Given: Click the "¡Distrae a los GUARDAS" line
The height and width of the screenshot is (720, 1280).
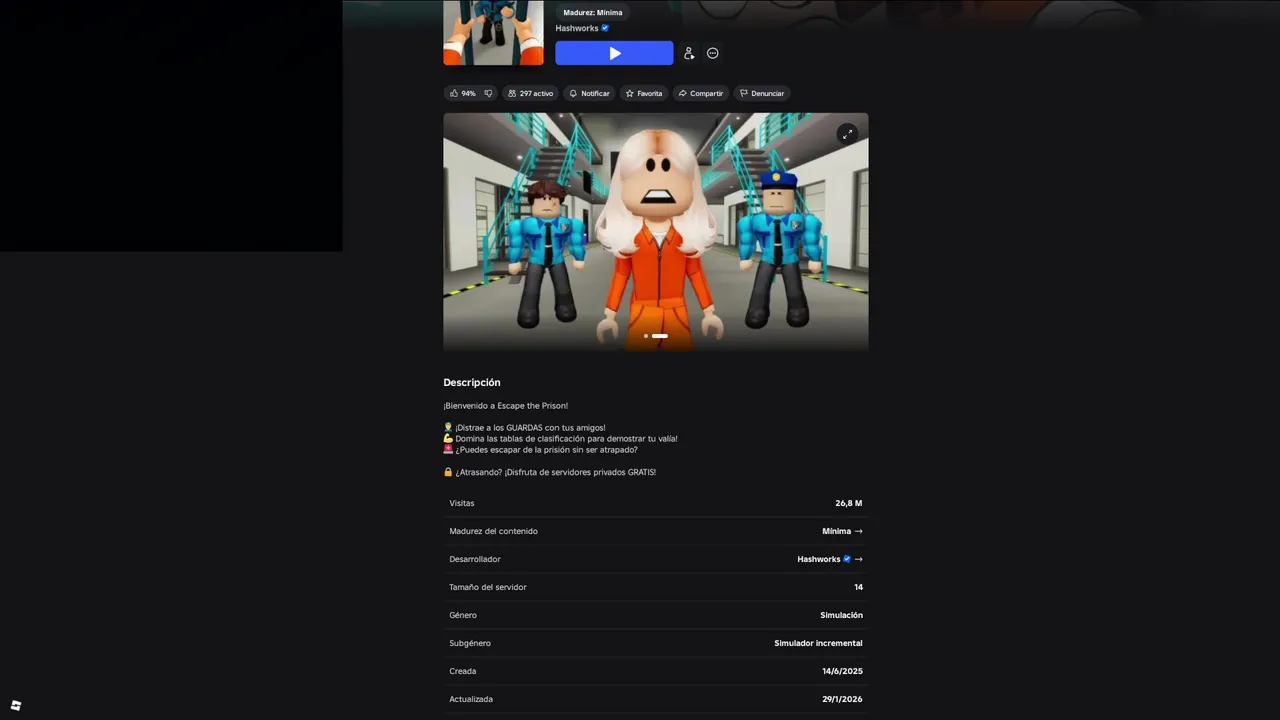Looking at the screenshot, I should pyautogui.click(x=524, y=428).
